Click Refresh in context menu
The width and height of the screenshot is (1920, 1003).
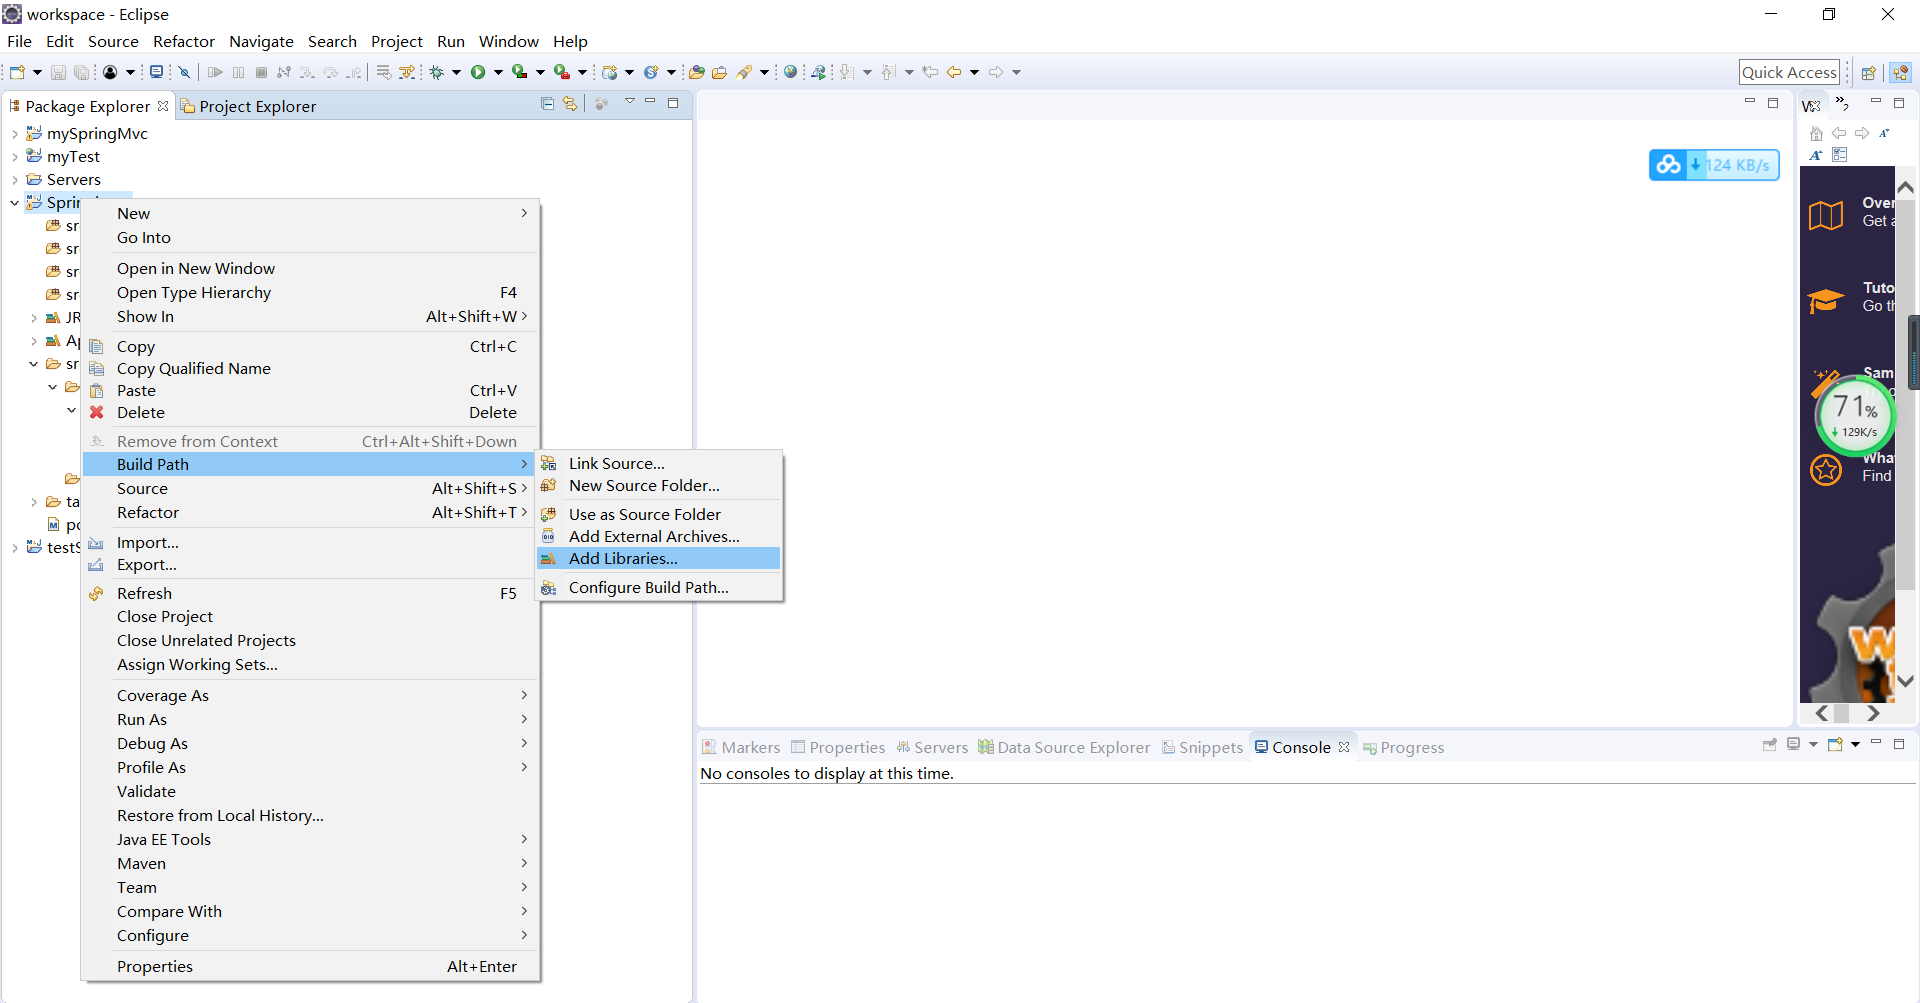coord(311,593)
